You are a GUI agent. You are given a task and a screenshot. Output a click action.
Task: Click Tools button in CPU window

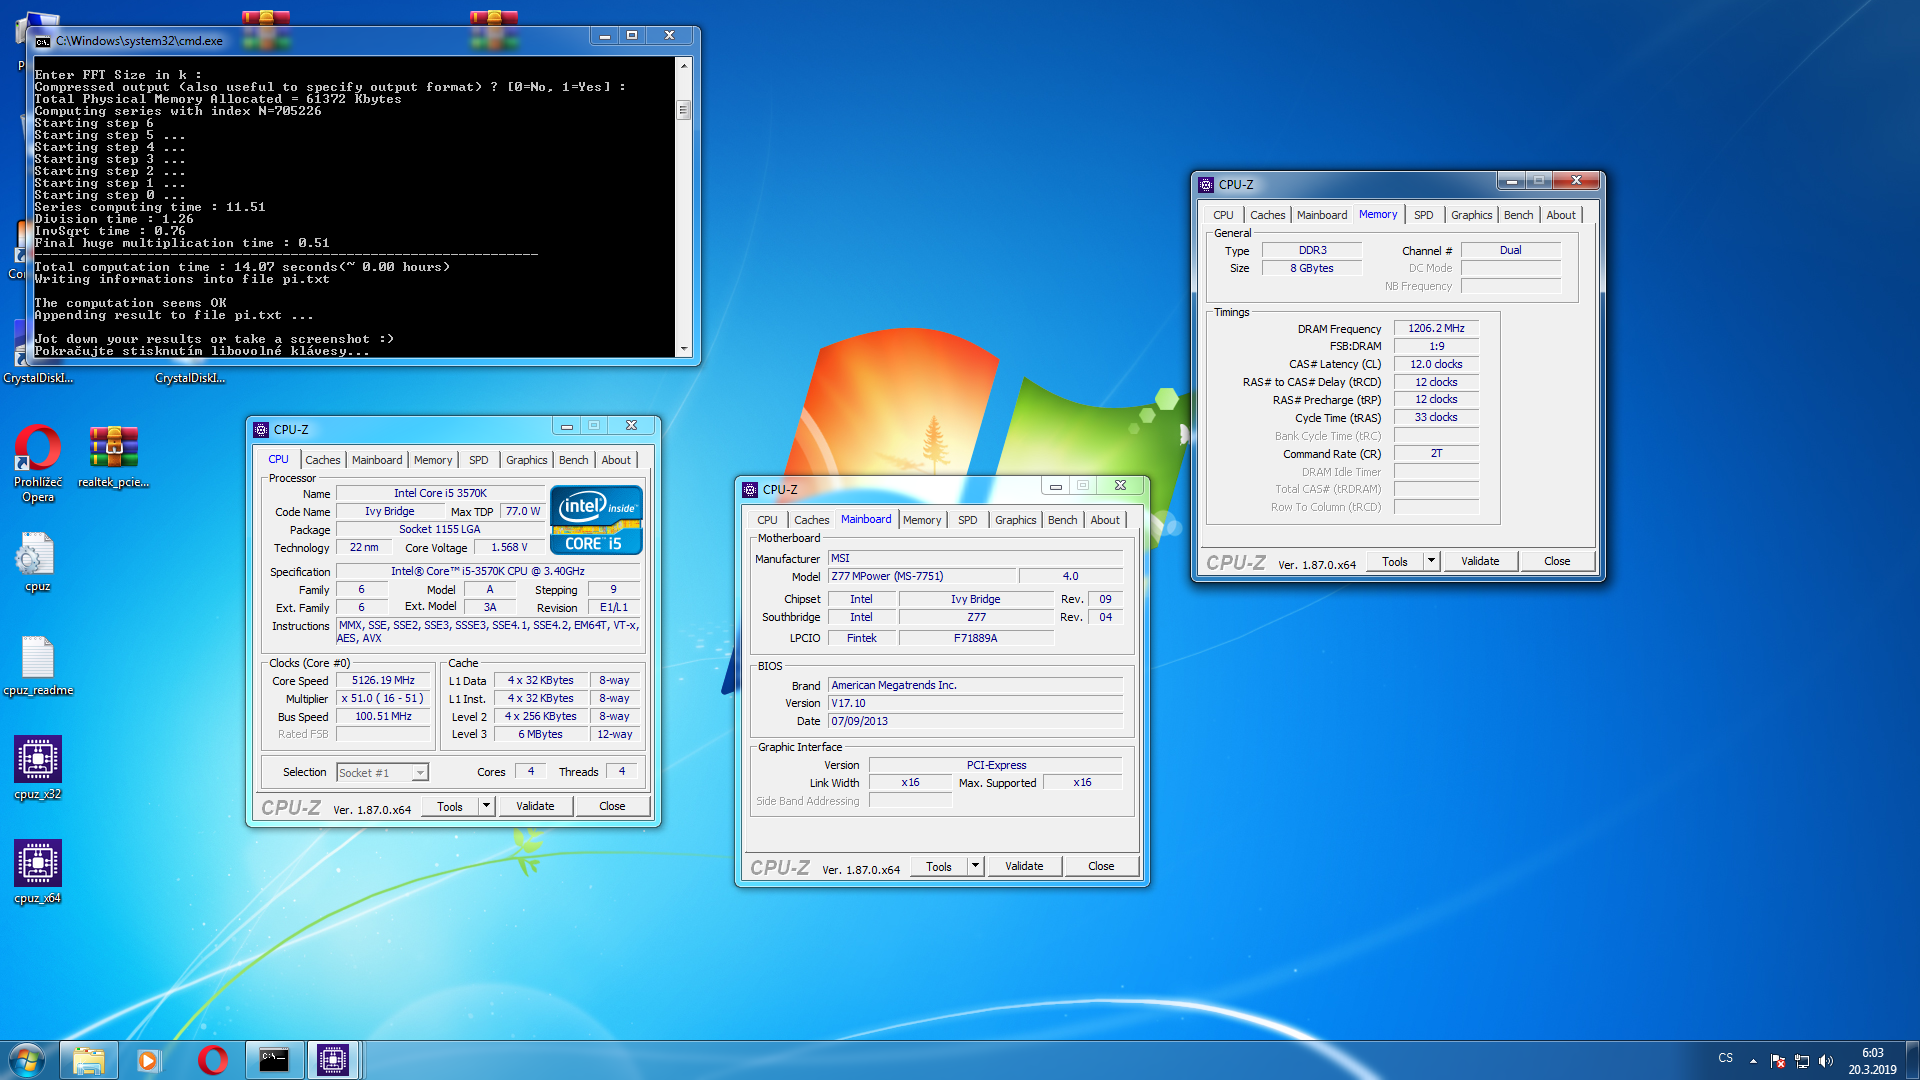tap(450, 806)
